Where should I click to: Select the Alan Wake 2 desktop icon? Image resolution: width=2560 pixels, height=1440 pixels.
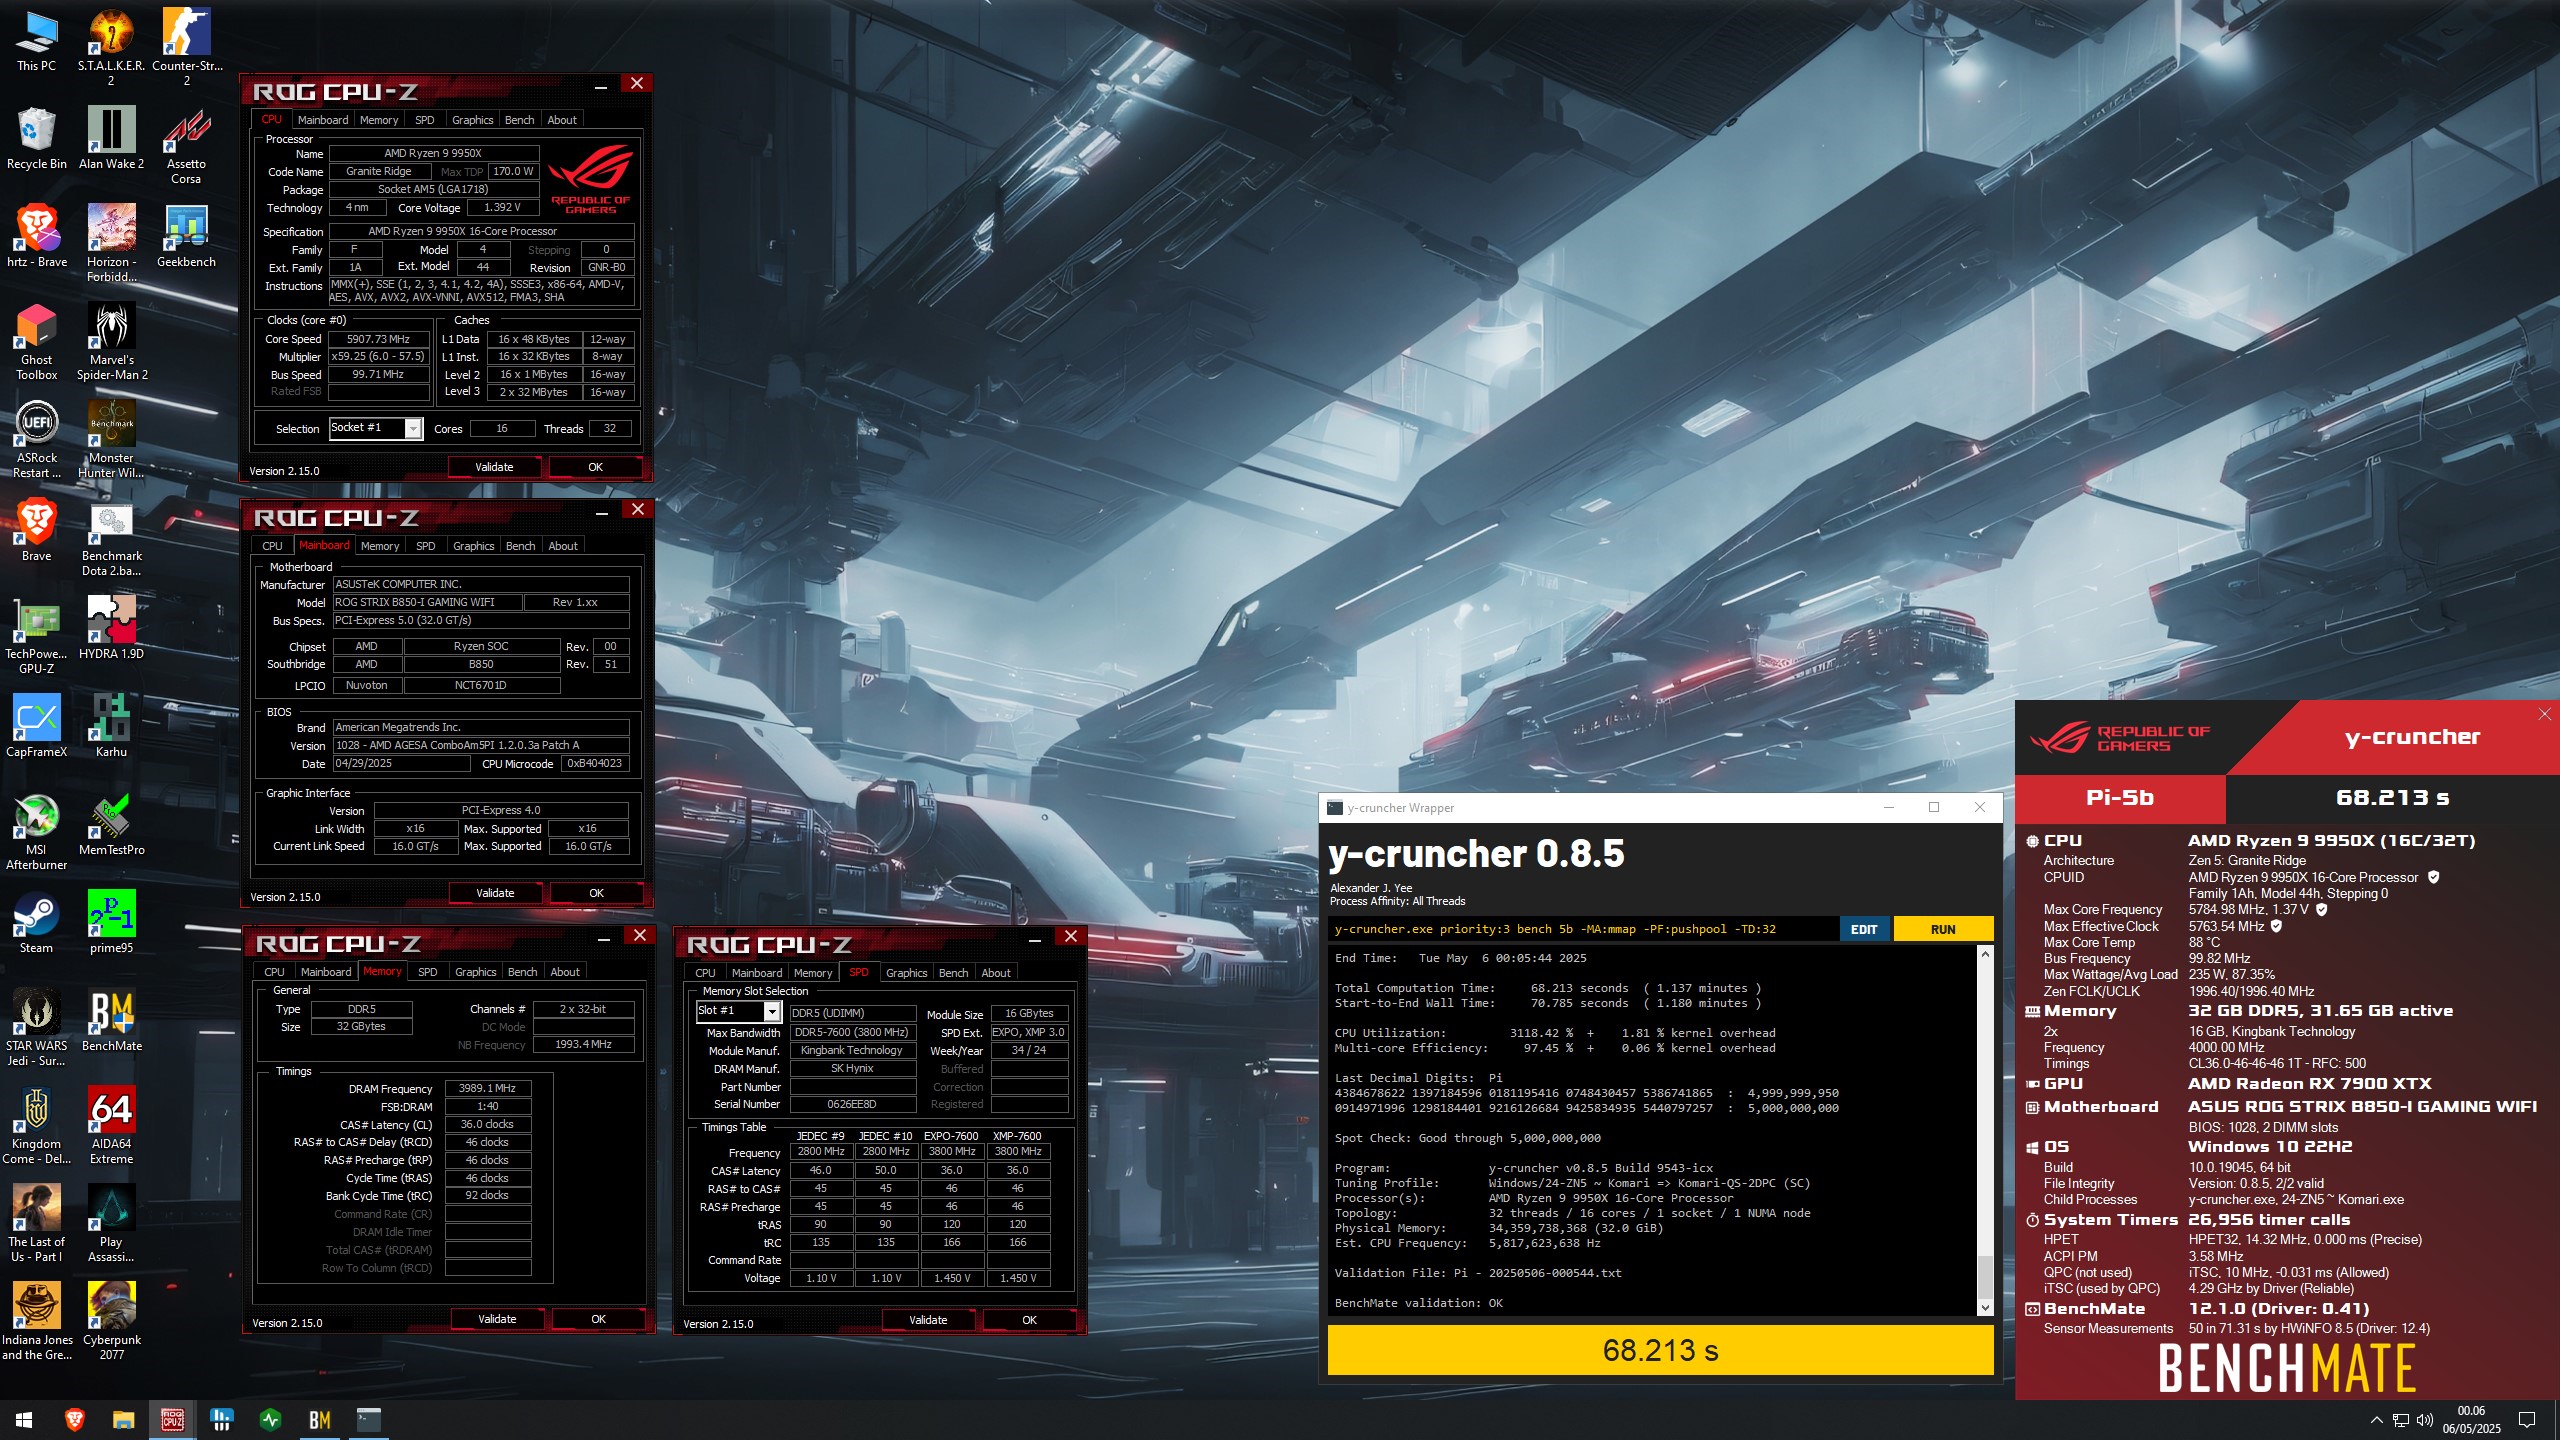[111, 138]
